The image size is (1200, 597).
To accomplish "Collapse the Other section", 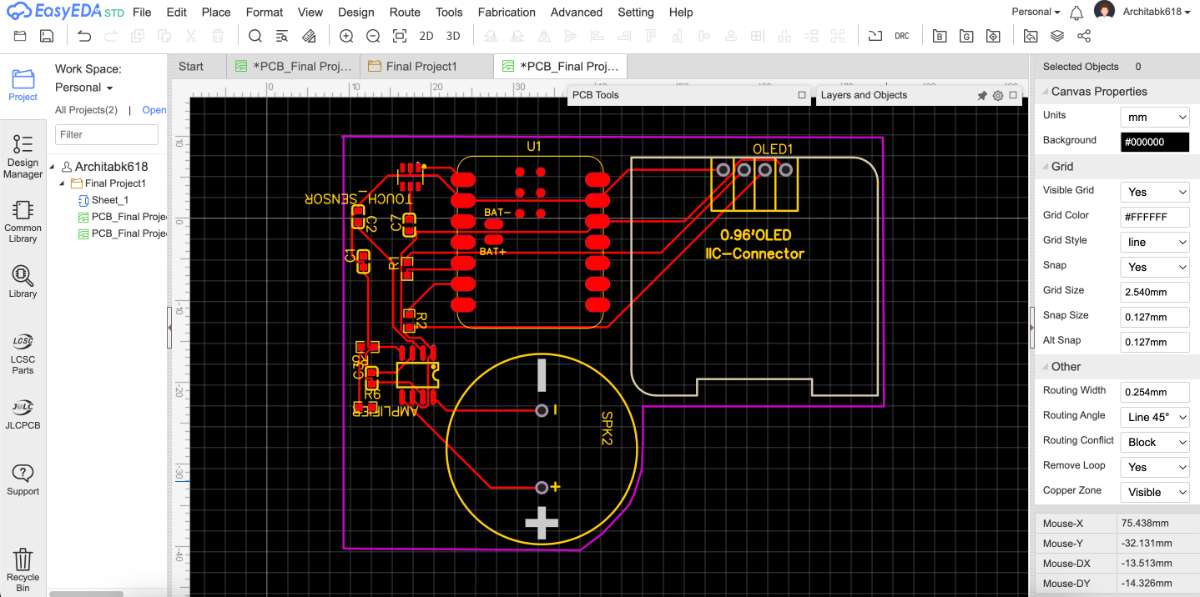I will coord(1043,367).
